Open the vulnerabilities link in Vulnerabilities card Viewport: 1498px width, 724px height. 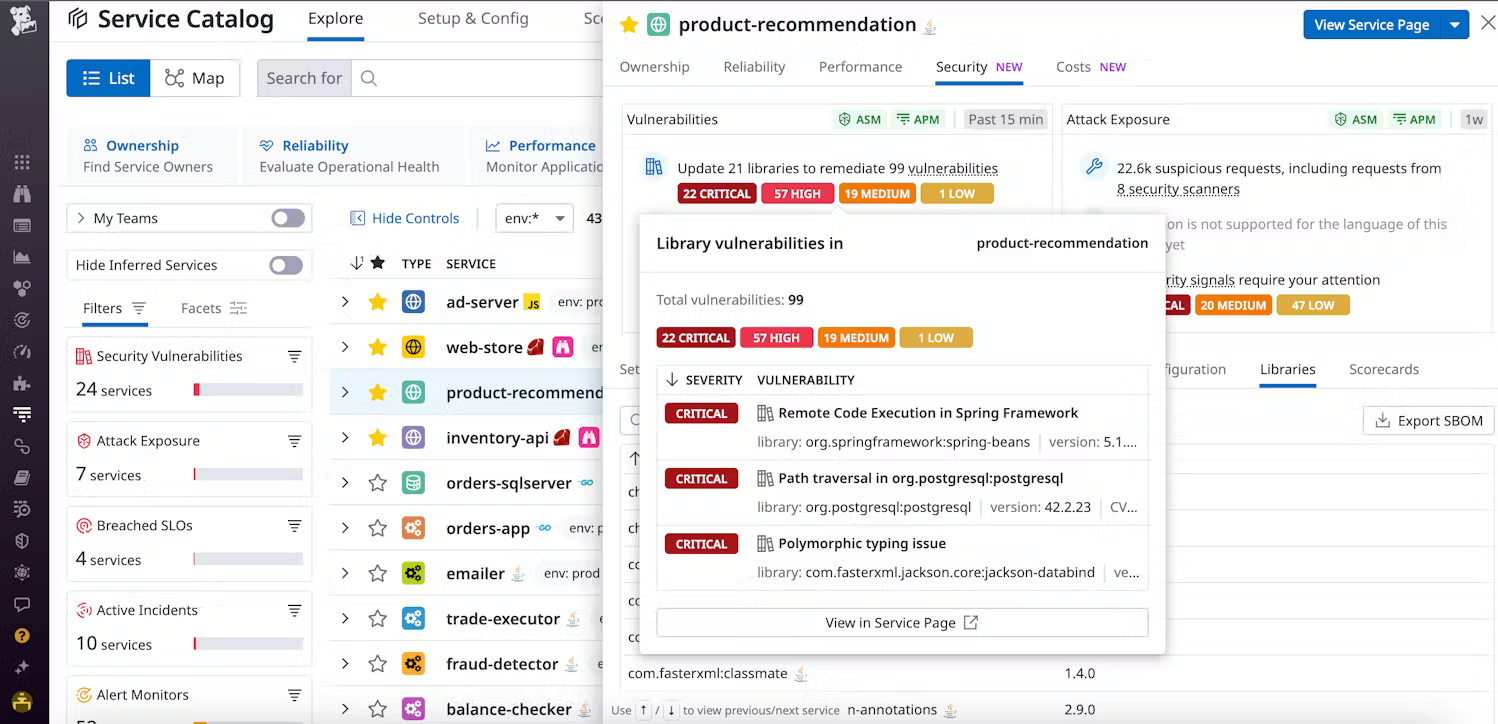coord(953,168)
